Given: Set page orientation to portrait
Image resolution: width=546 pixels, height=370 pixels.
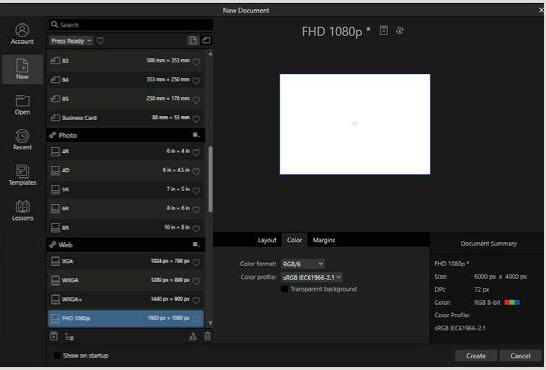Looking at the screenshot, I should [x=193, y=40].
